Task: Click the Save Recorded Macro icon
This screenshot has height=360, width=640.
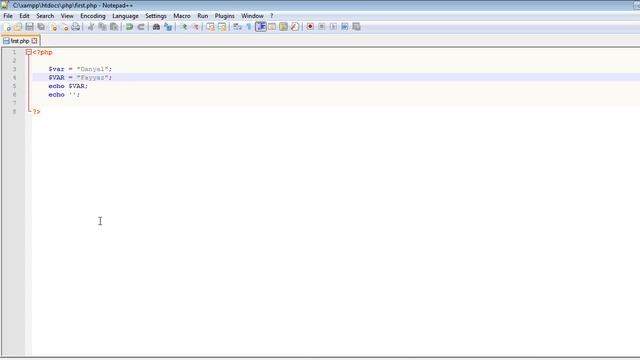Action: (356, 27)
